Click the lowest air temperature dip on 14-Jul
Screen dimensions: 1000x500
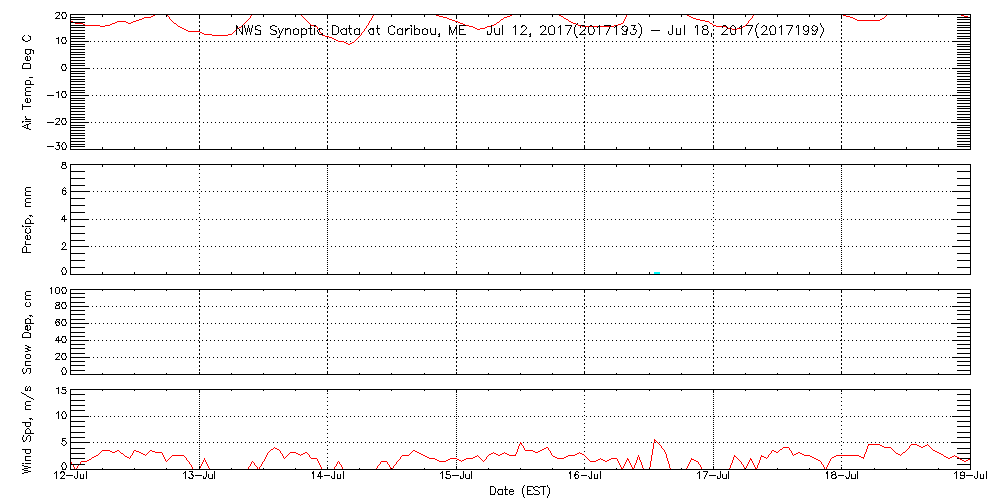coord(347,44)
